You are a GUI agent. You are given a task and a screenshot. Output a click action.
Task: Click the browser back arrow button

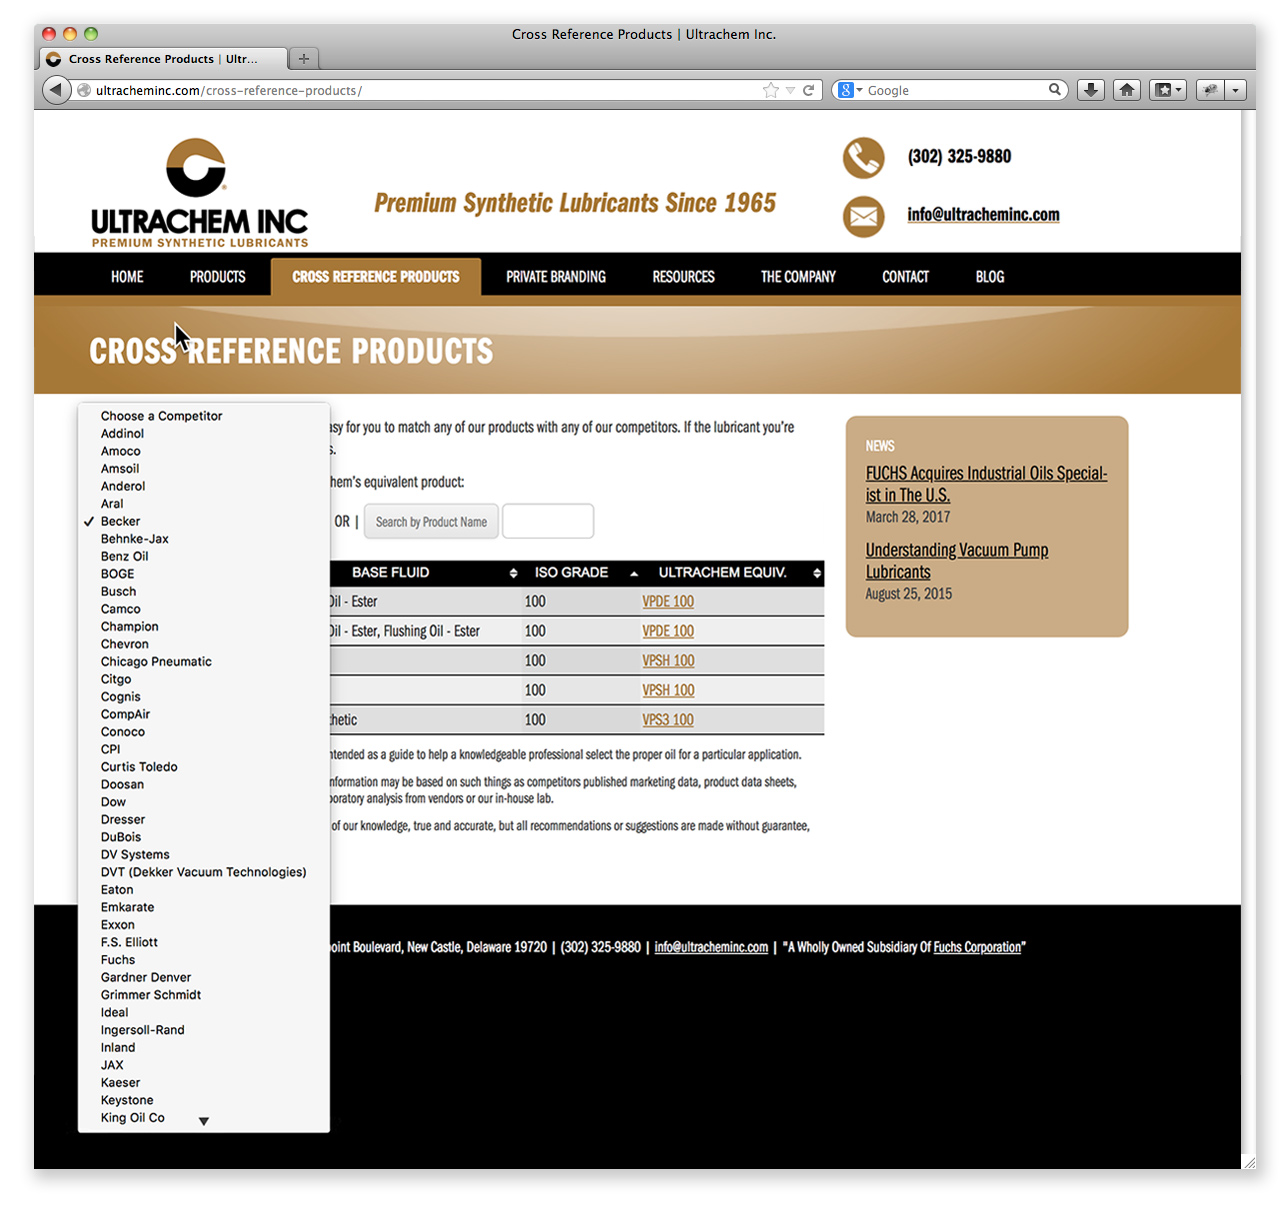[x=56, y=90]
